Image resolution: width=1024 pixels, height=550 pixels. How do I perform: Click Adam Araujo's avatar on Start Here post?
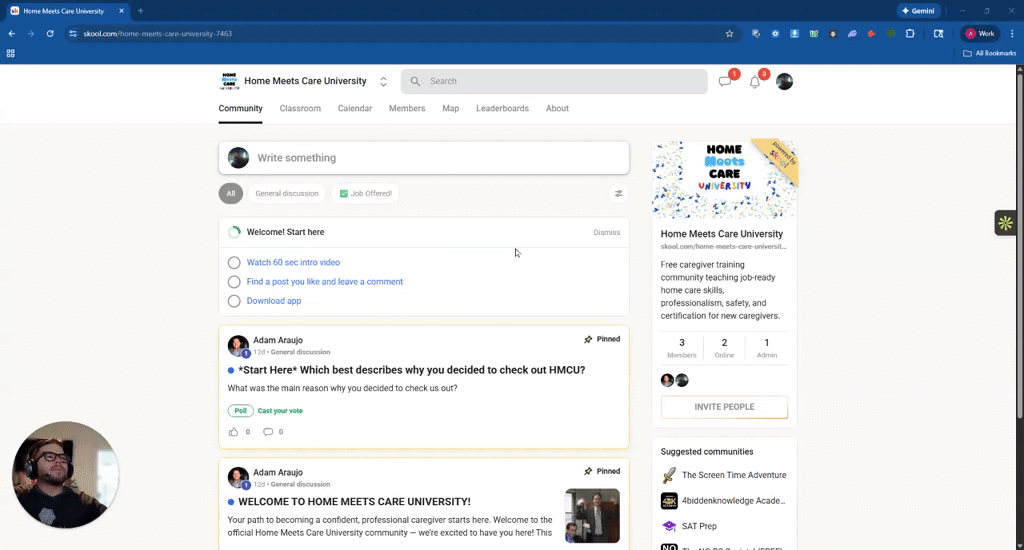[x=238, y=346]
